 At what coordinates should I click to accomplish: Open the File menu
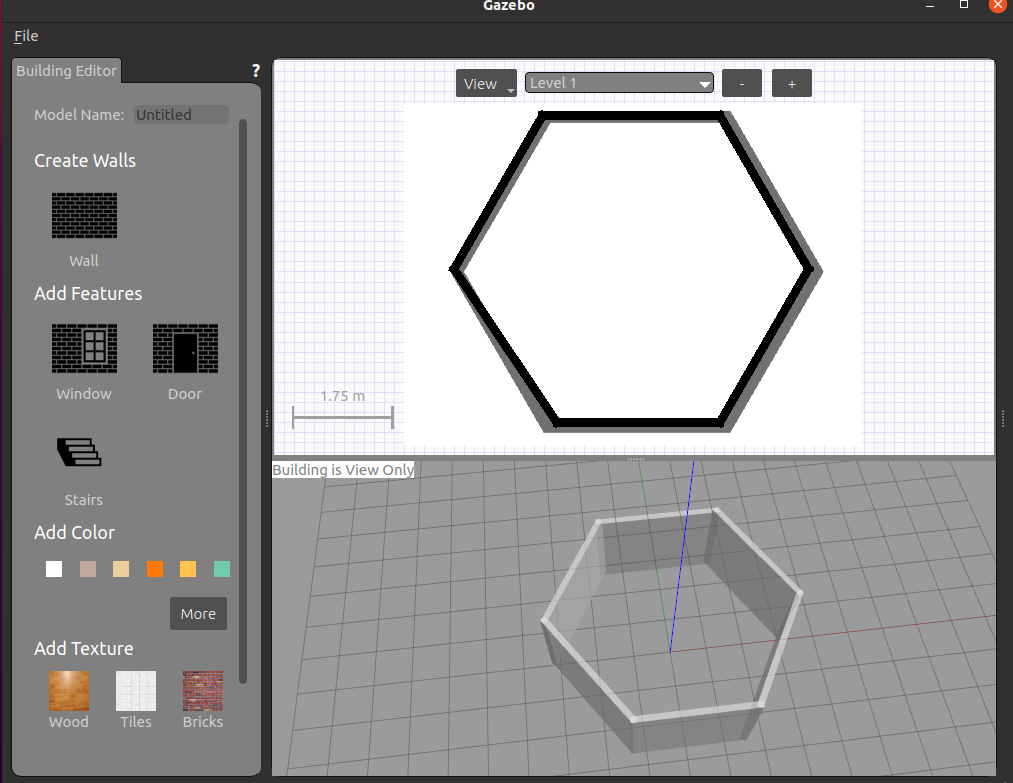26,36
